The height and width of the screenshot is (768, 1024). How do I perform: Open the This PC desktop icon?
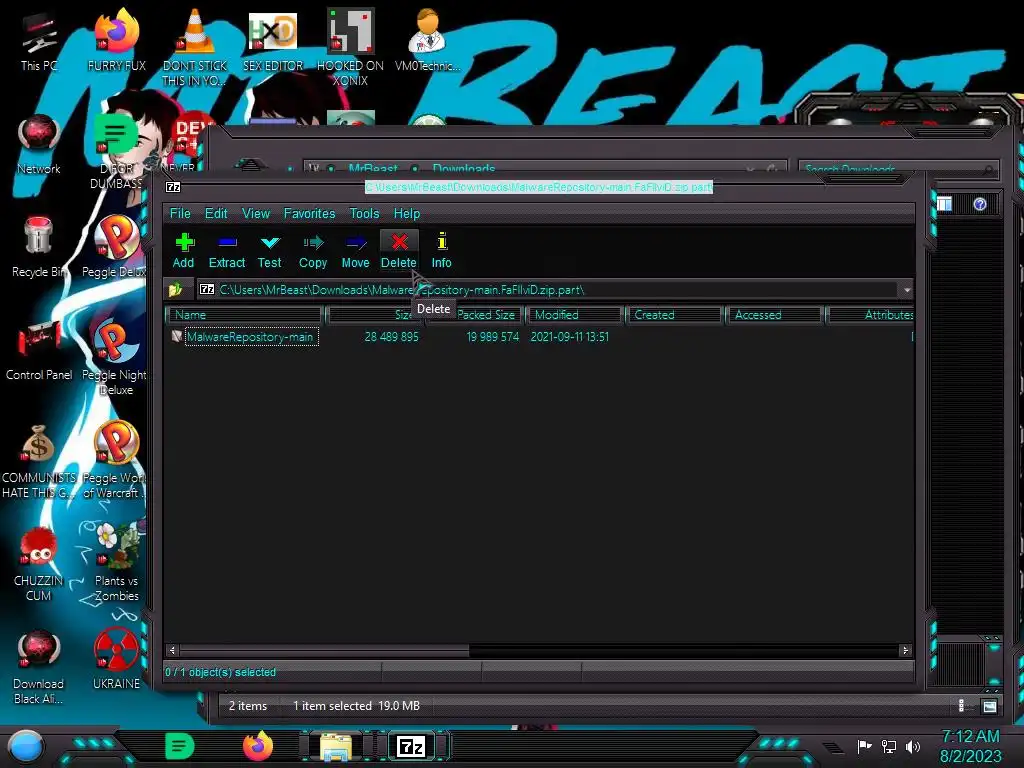[39, 40]
